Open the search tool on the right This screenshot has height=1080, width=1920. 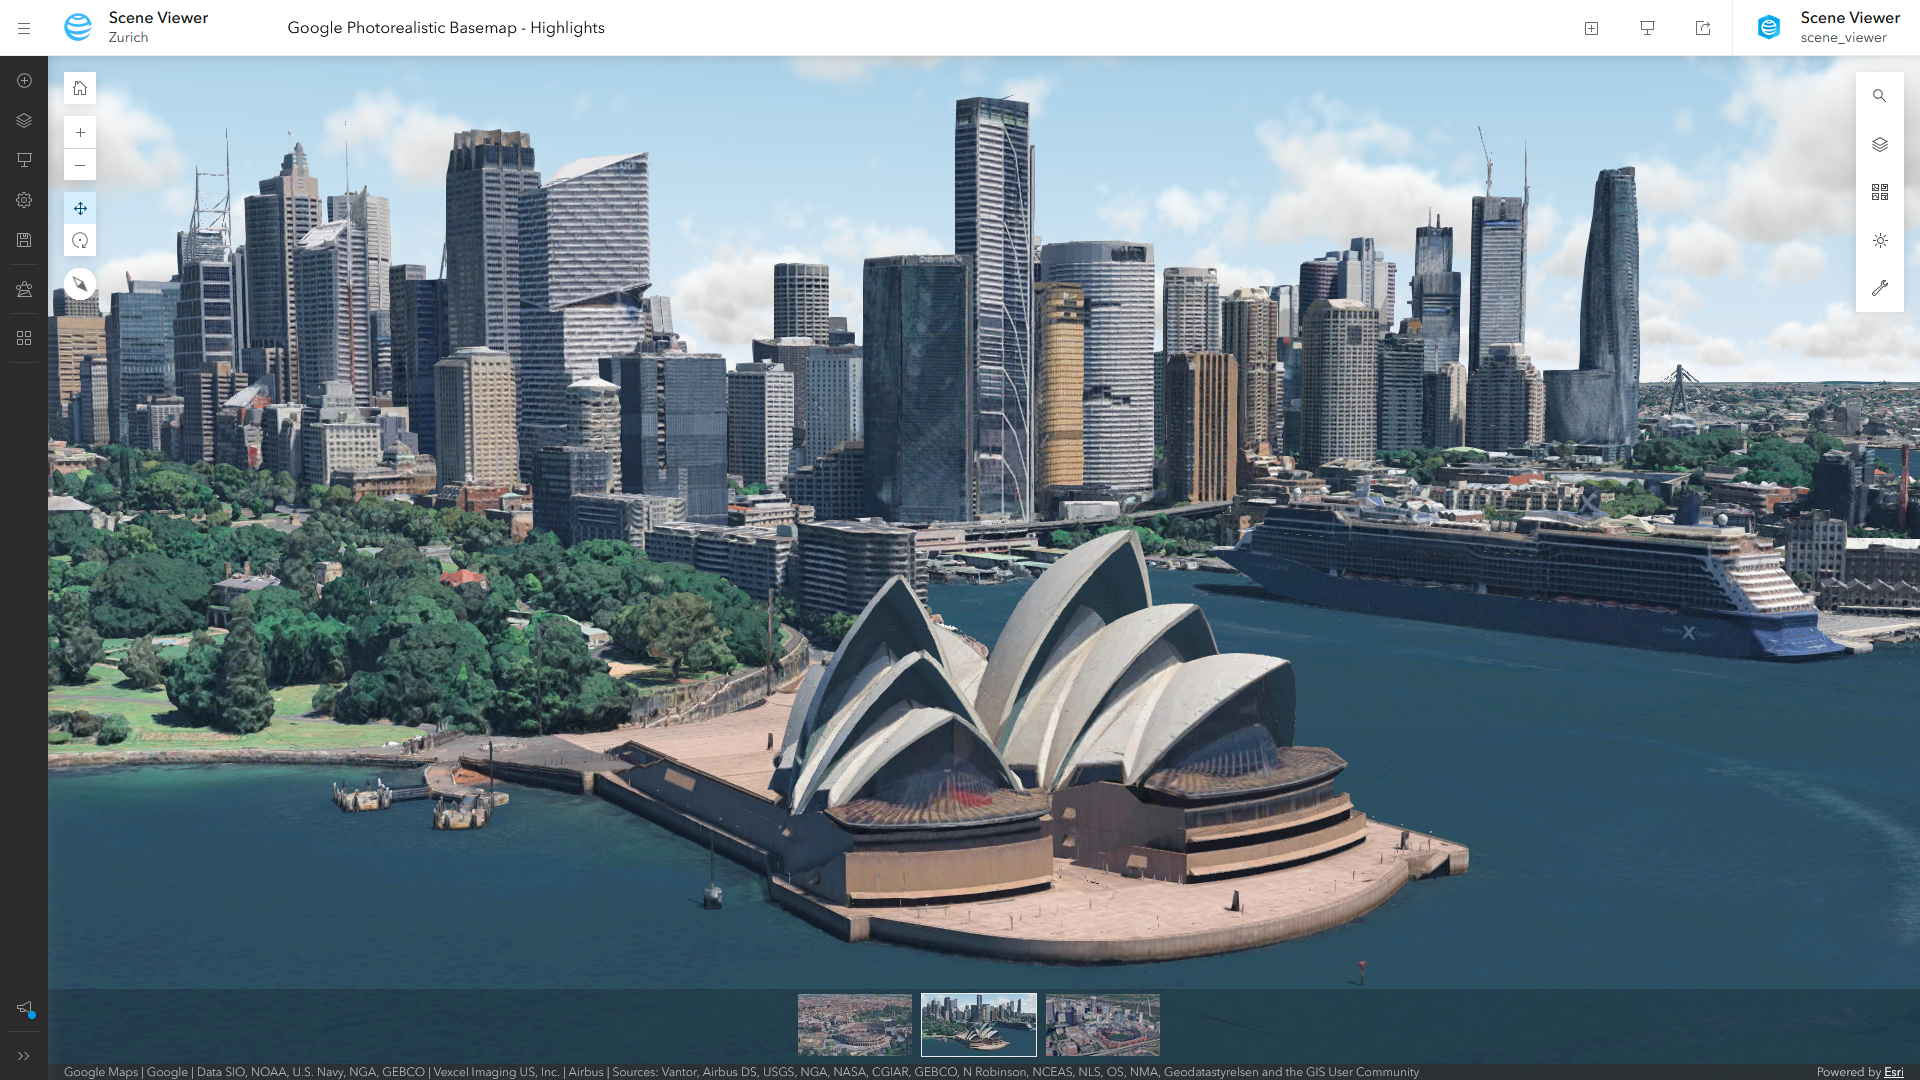[1879, 96]
